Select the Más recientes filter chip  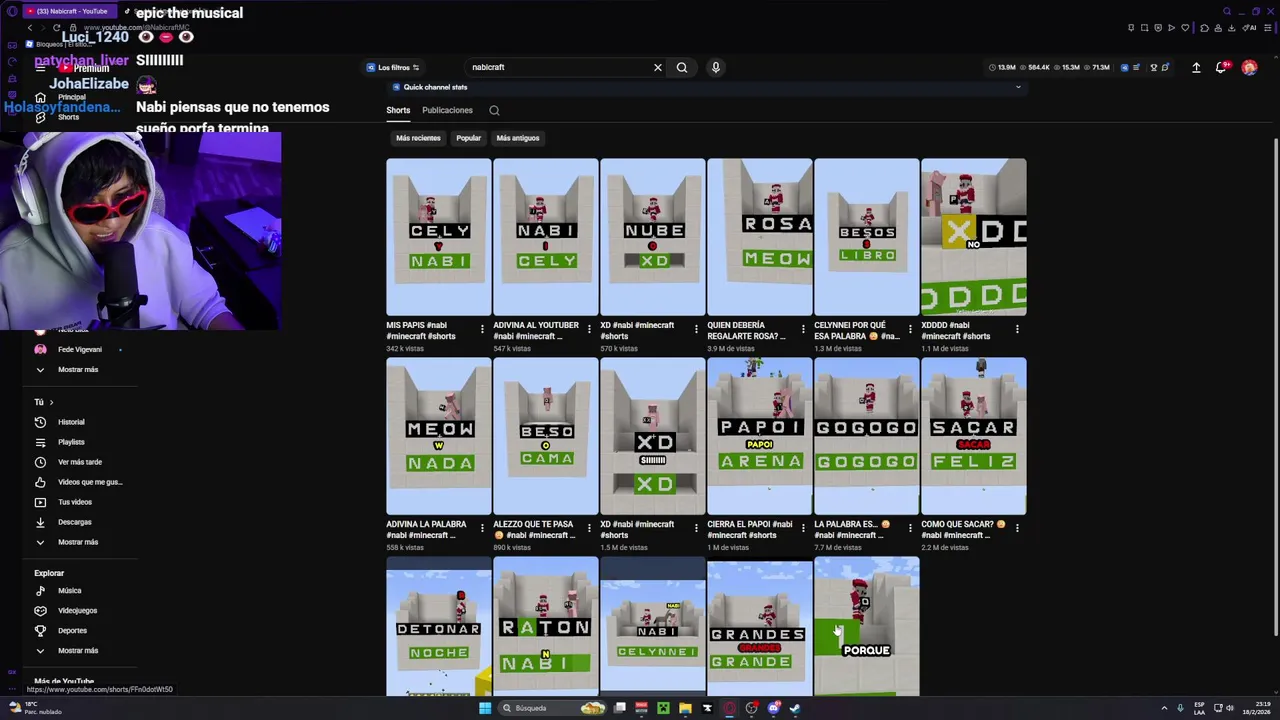click(x=418, y=138)
